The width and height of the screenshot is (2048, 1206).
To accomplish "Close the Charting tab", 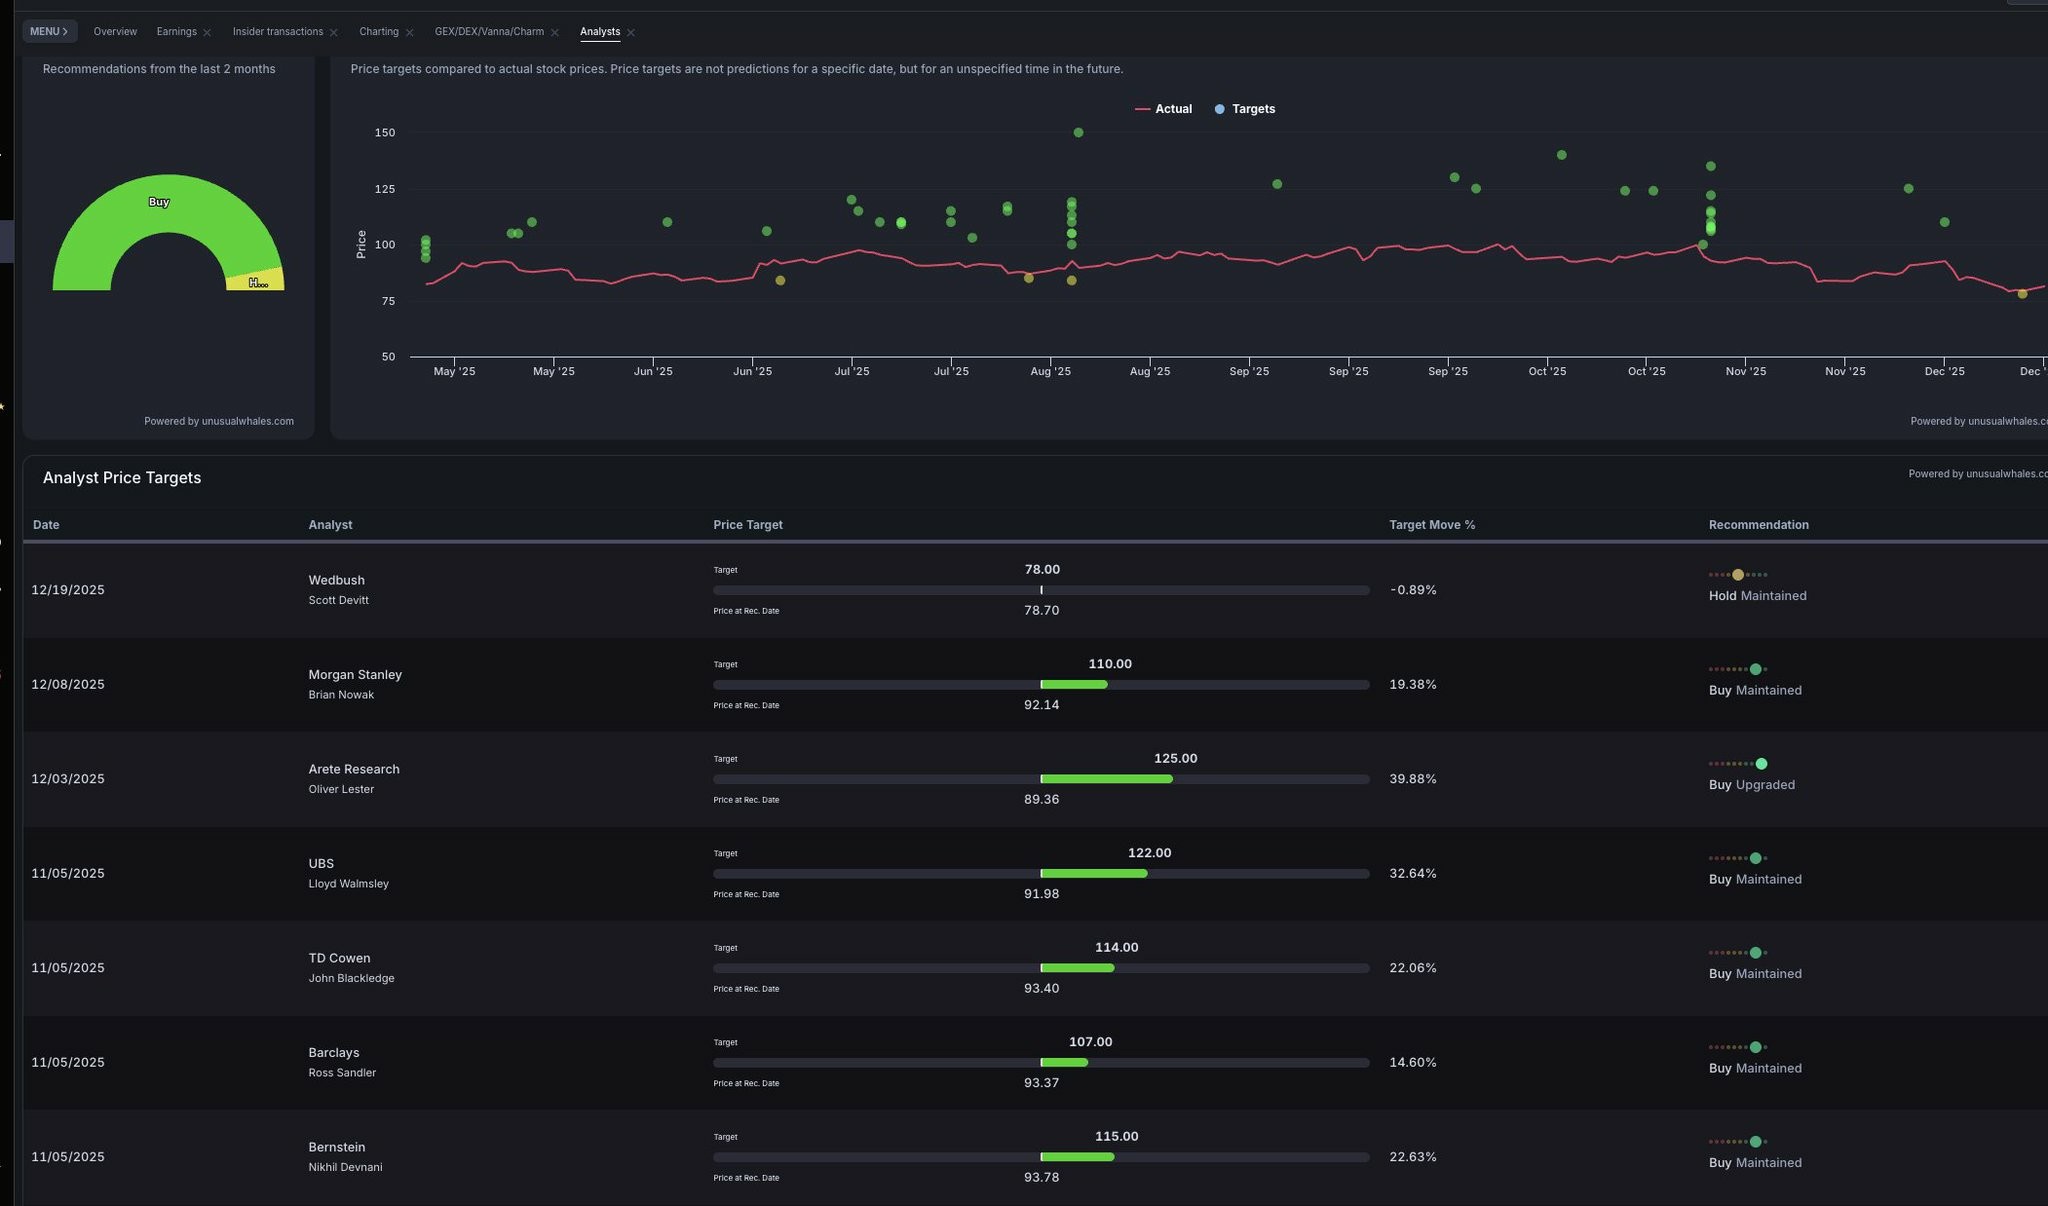I will pos(409,33).
